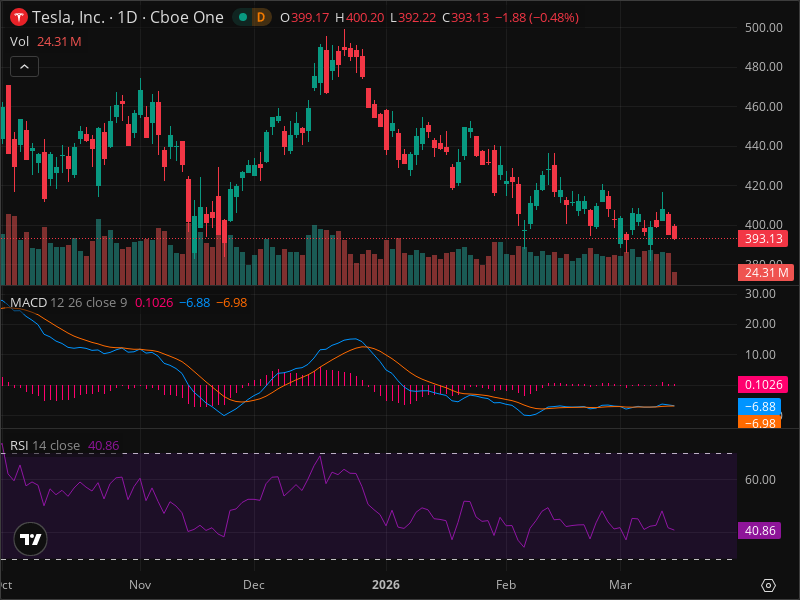
Task: Click the Dec label on time axis
Action: 254,585
